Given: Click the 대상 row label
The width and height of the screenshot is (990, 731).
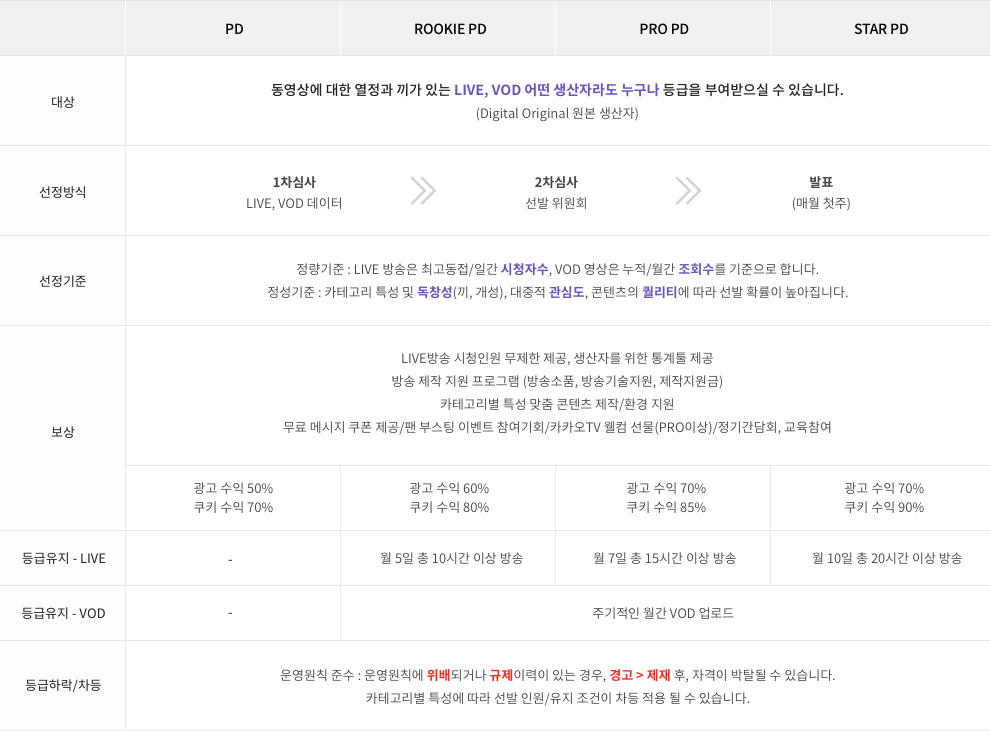Looking at the screenshot, I should pos(63,102).
